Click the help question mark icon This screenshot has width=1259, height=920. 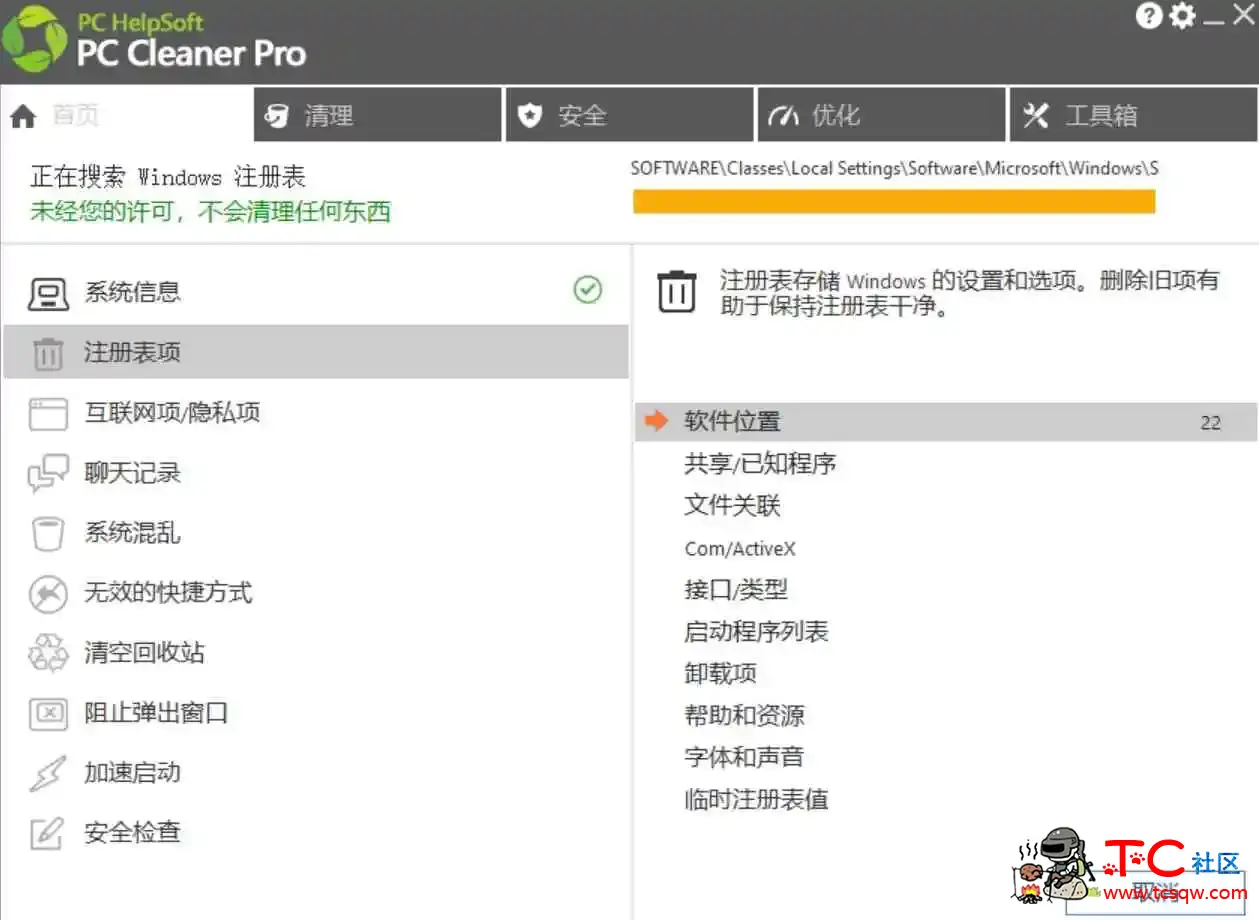point(1150,16)
